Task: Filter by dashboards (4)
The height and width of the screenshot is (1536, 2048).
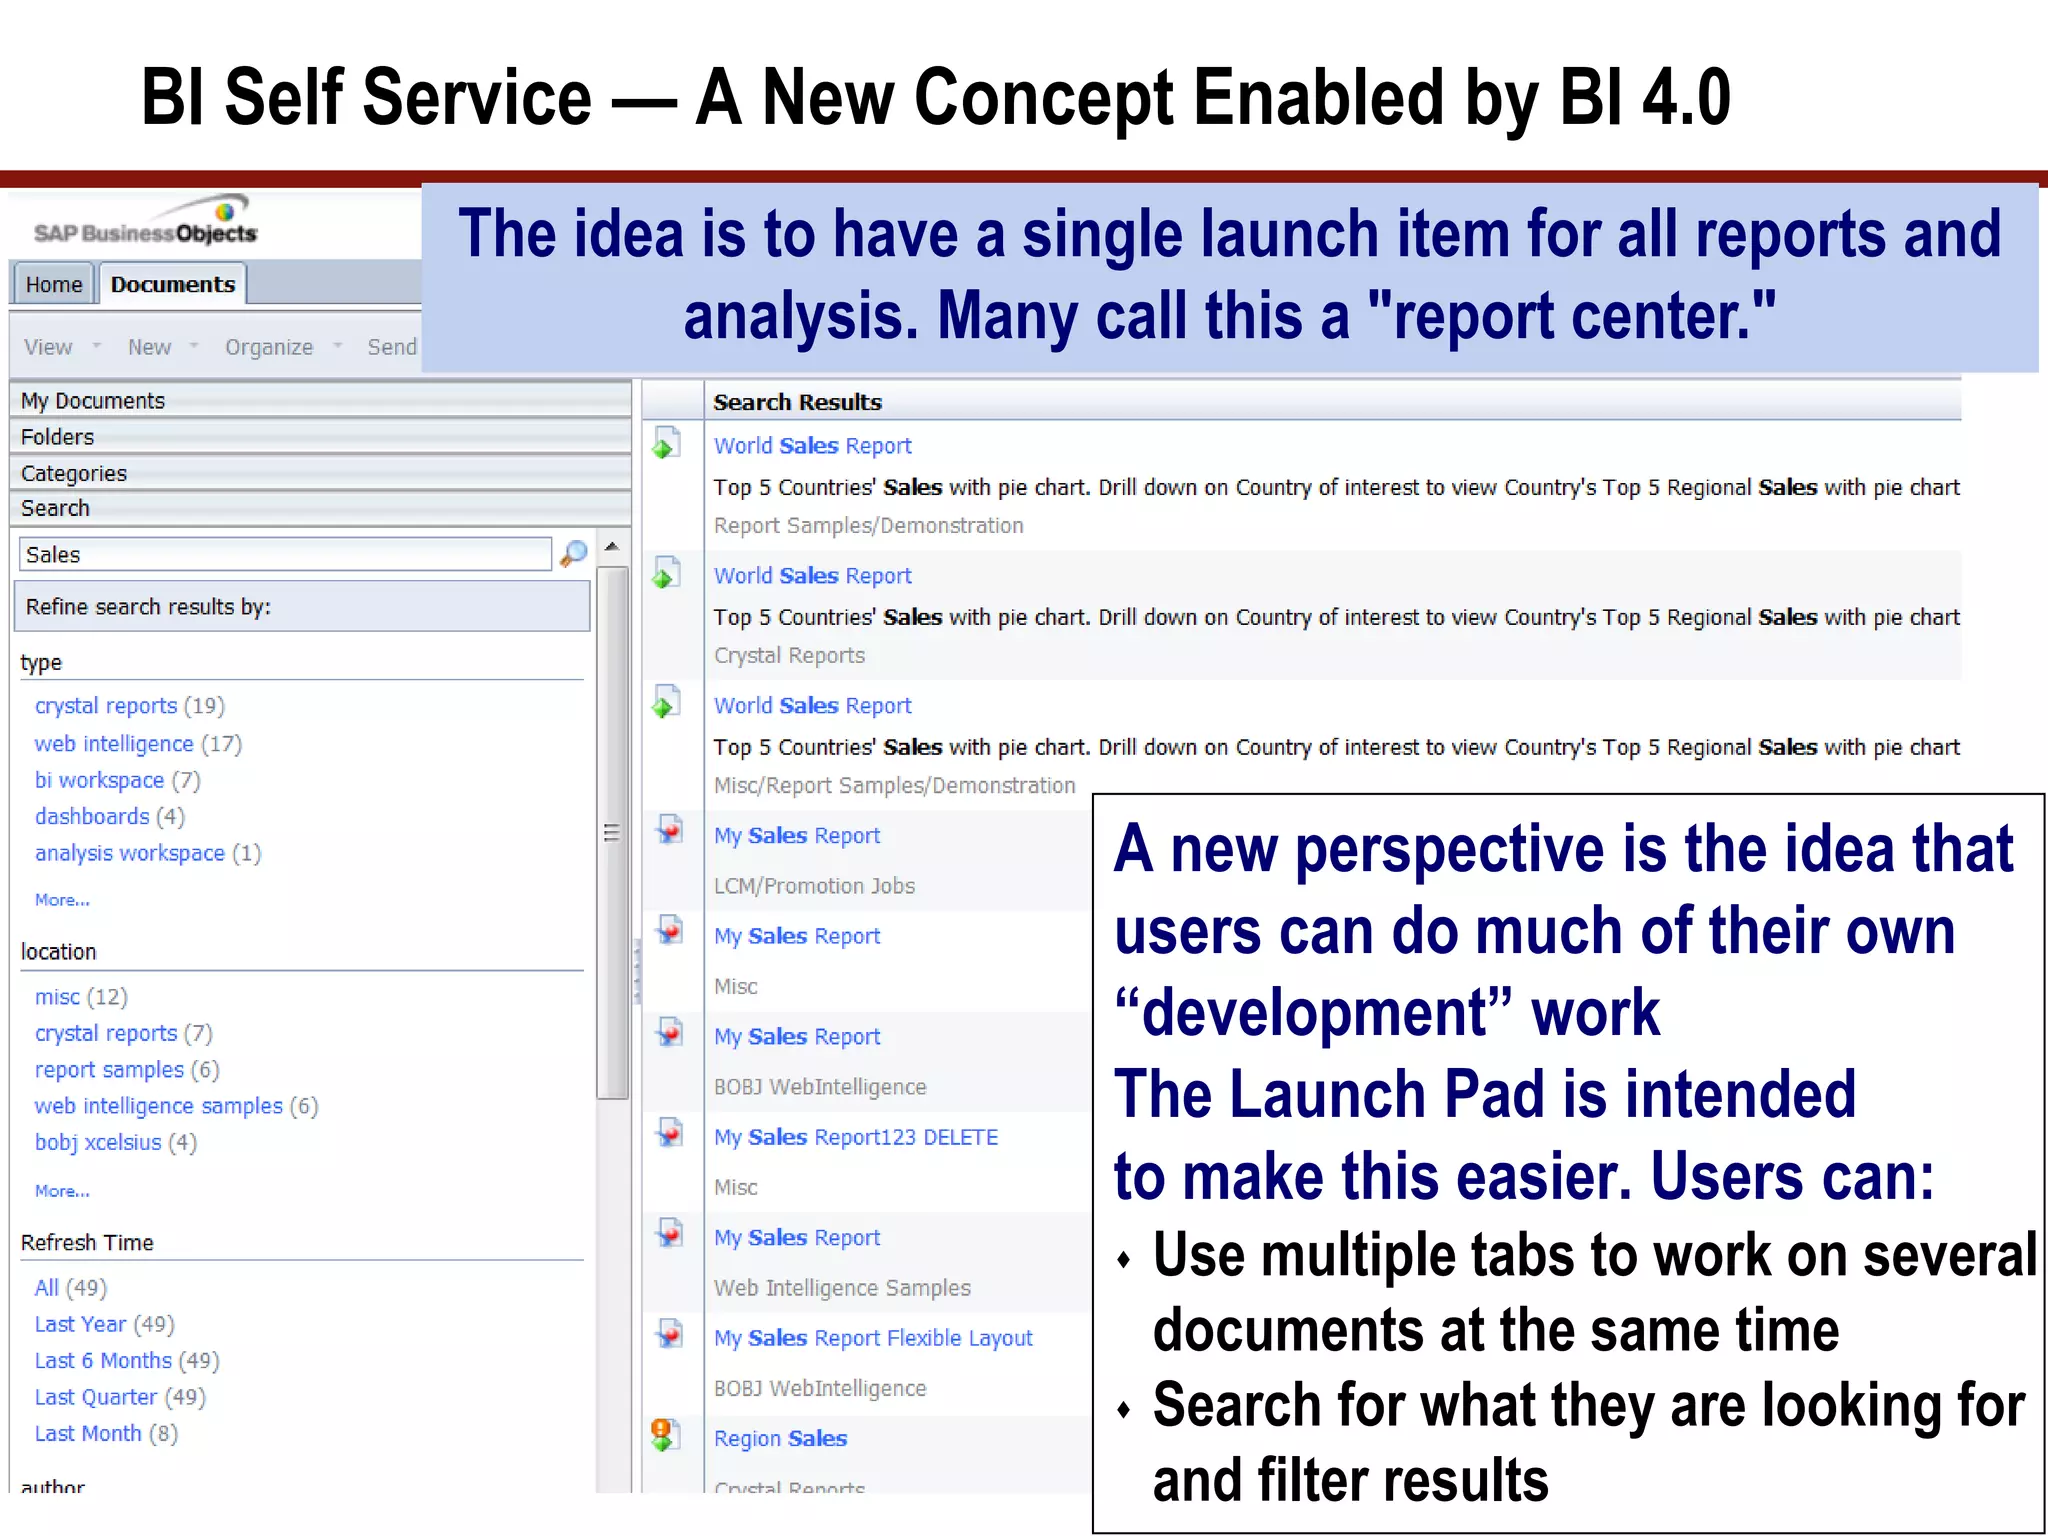Action: tap(110, 817)
